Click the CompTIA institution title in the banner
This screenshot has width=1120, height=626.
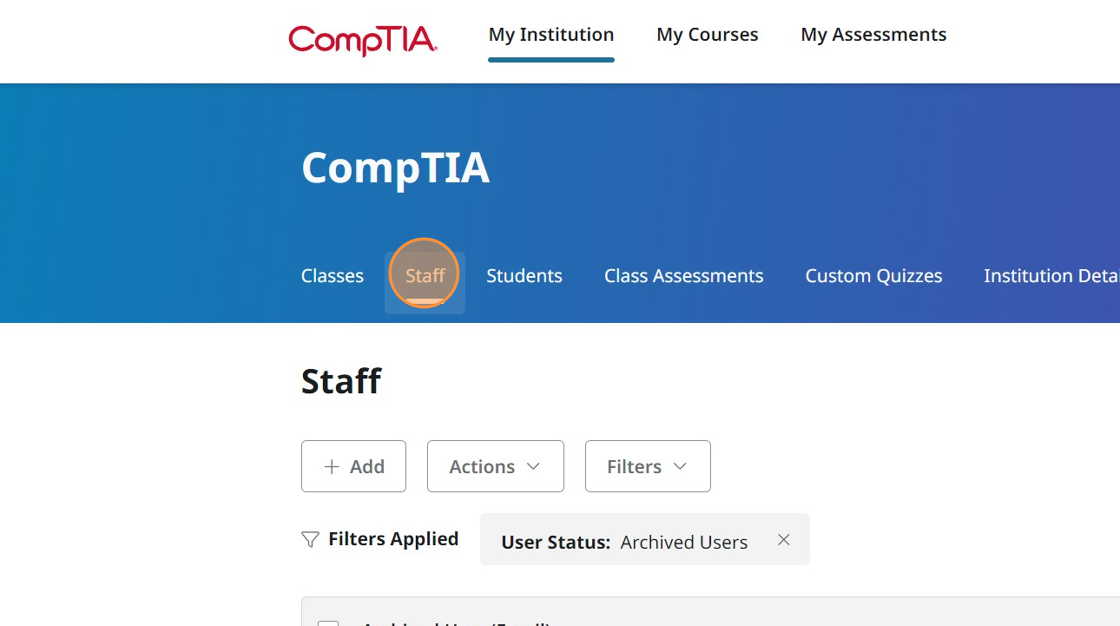tap(395, 168)
